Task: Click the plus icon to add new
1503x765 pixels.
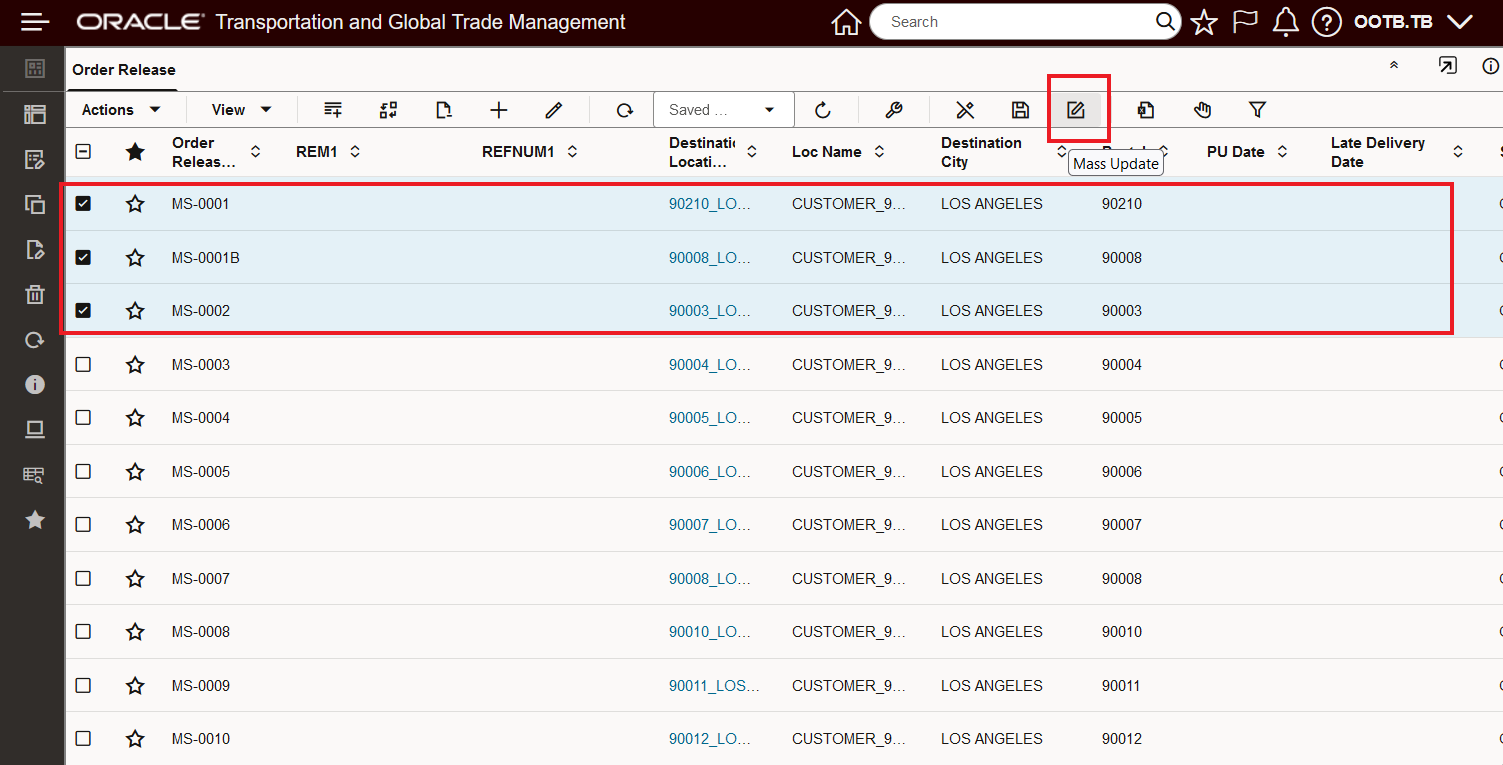Action: pos(498,110)
